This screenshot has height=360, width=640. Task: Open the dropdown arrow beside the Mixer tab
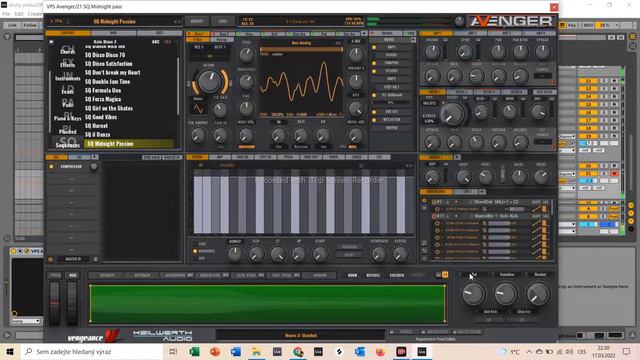tap(457, 157)
